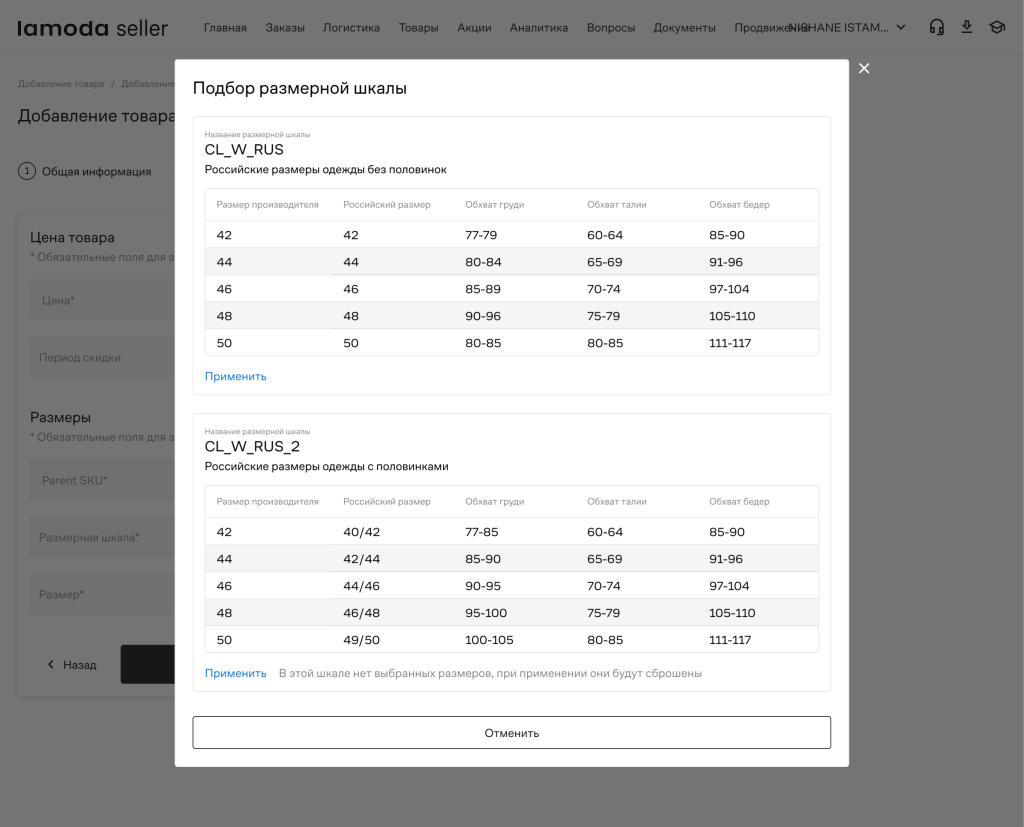1024x827 pixels.
Task: Click the Добавление товара breadcrumb link
Action: click(x=61, y=84)
